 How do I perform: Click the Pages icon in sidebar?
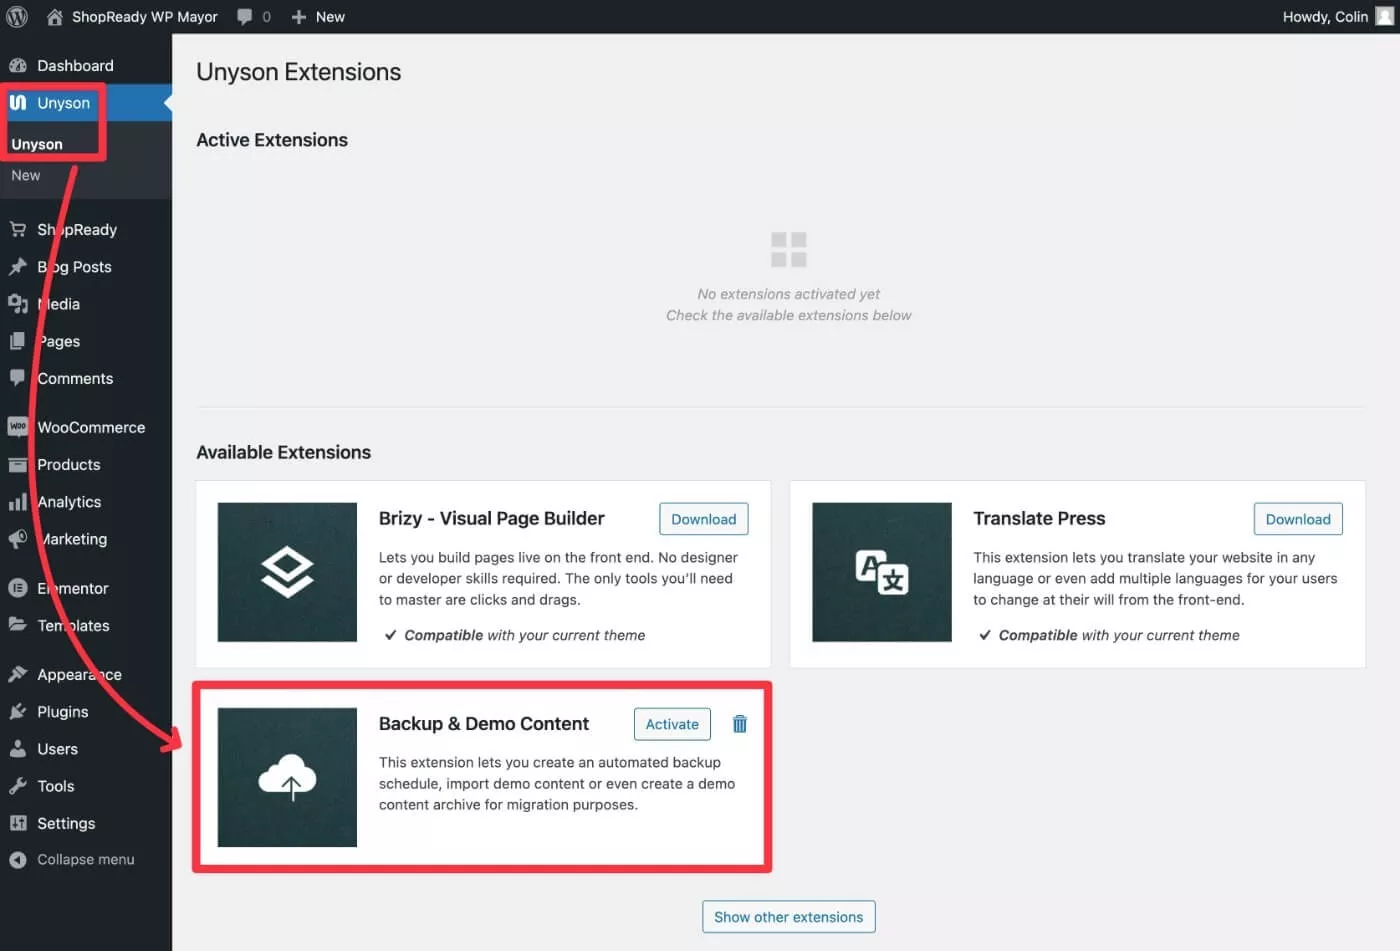pos(18,341)
